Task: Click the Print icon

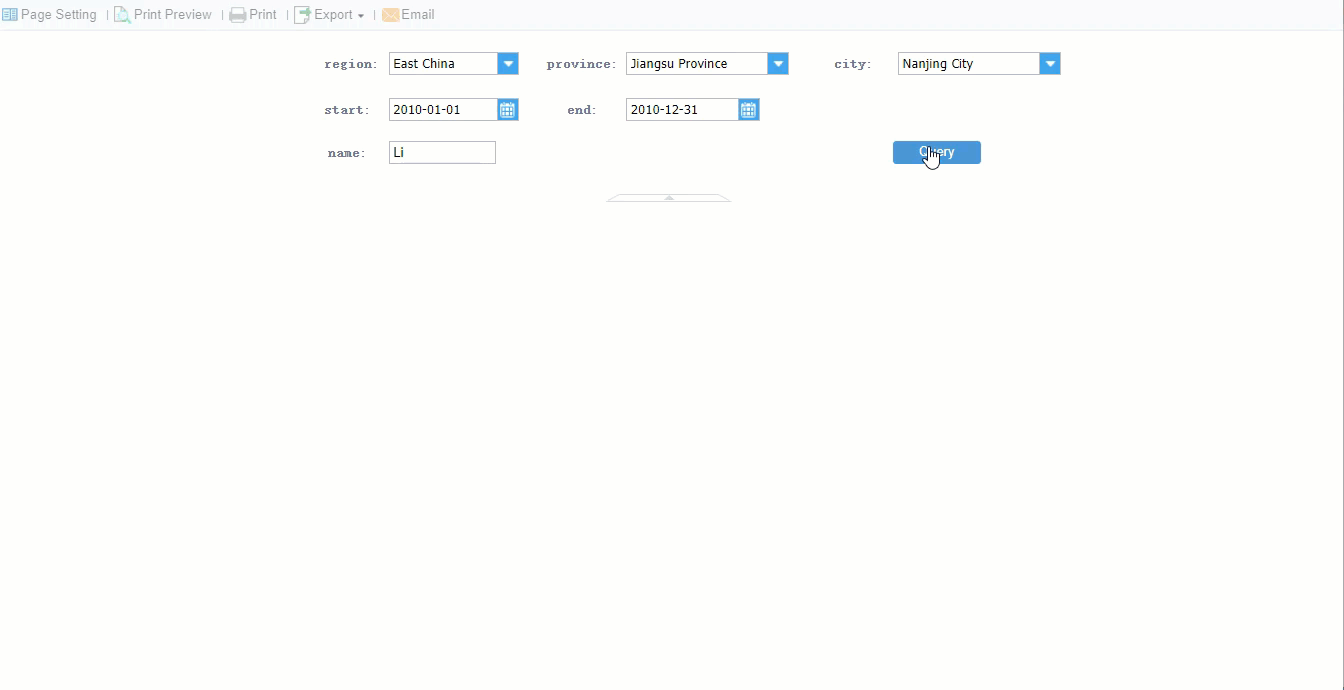Action: click(x=237, y=14)
